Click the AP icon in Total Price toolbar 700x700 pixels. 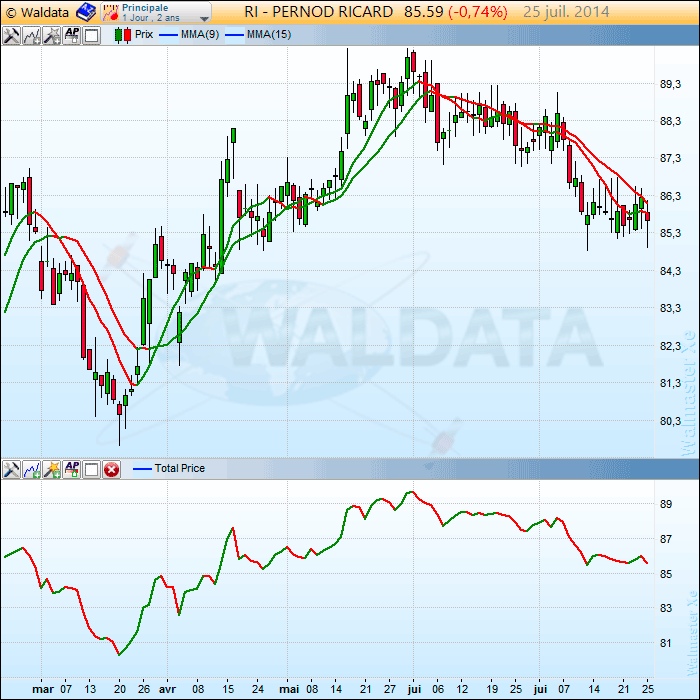tap(72, 469)
